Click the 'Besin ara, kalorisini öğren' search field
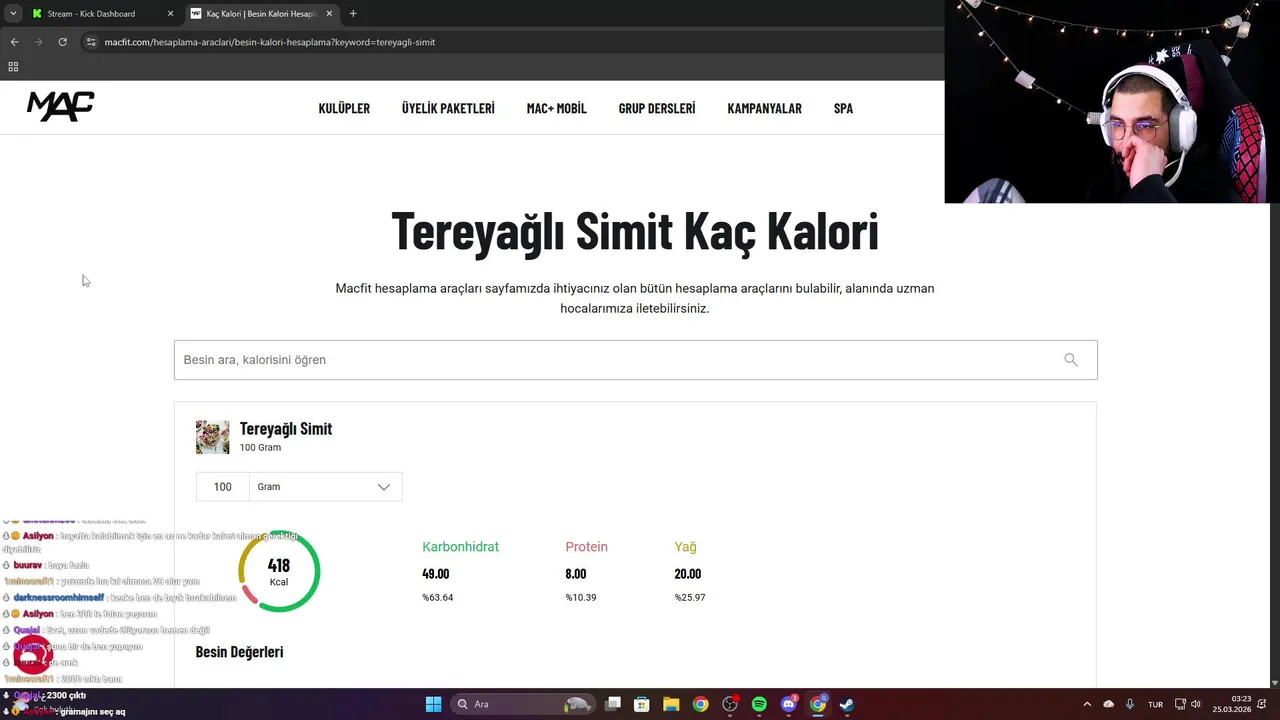 tap(636, 360)
